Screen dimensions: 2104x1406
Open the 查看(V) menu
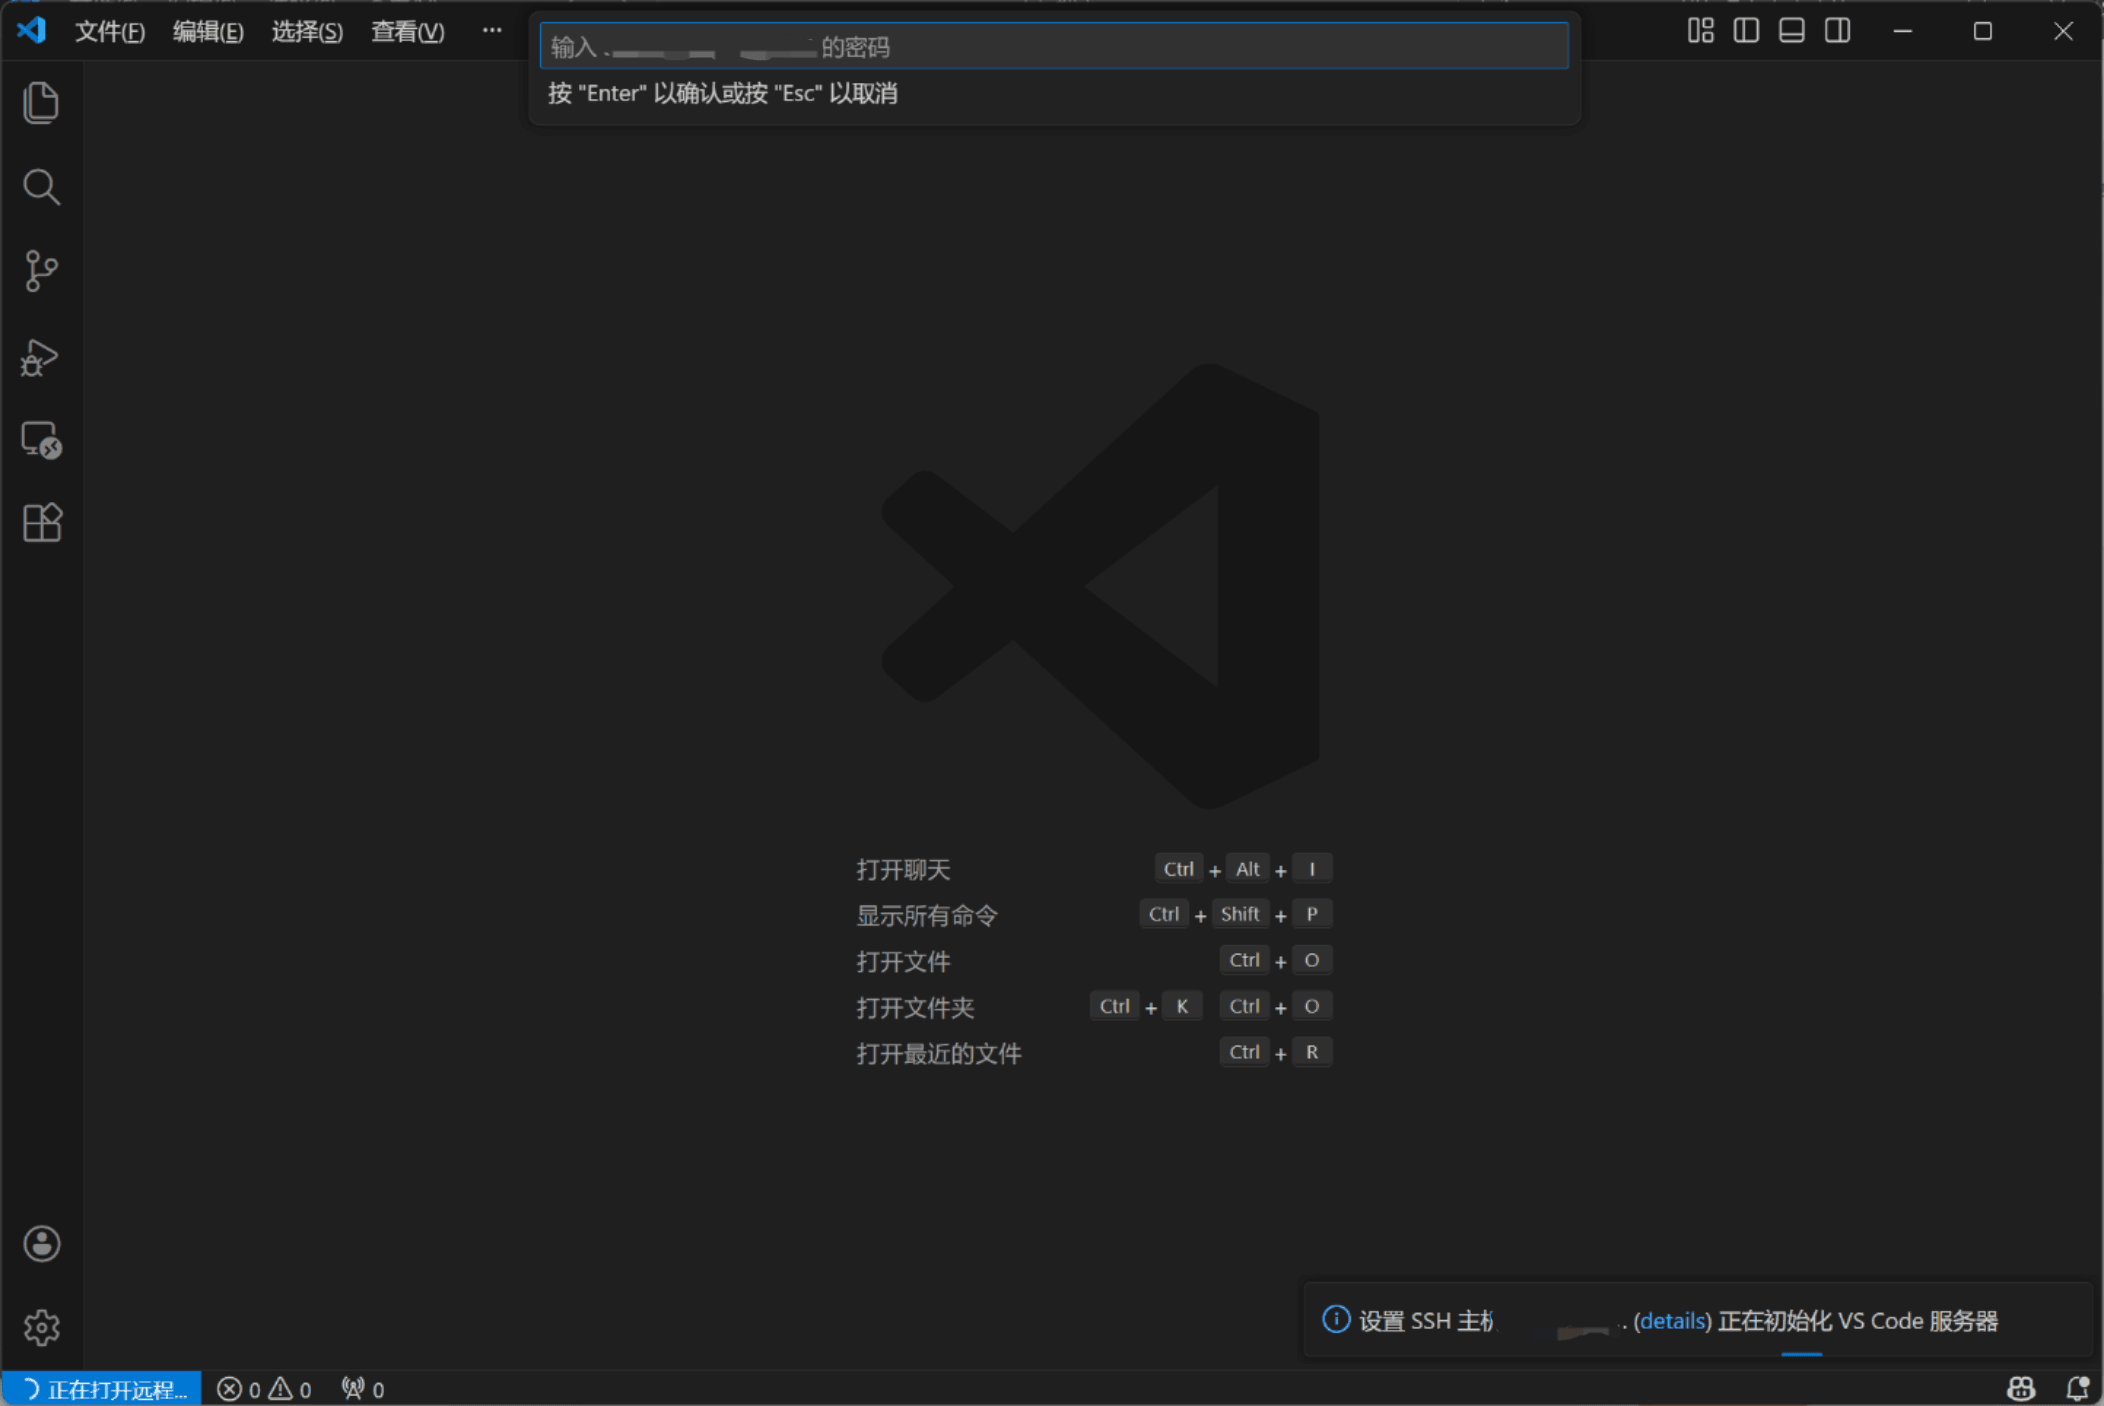pyautogui.click(x=407, y=32)
